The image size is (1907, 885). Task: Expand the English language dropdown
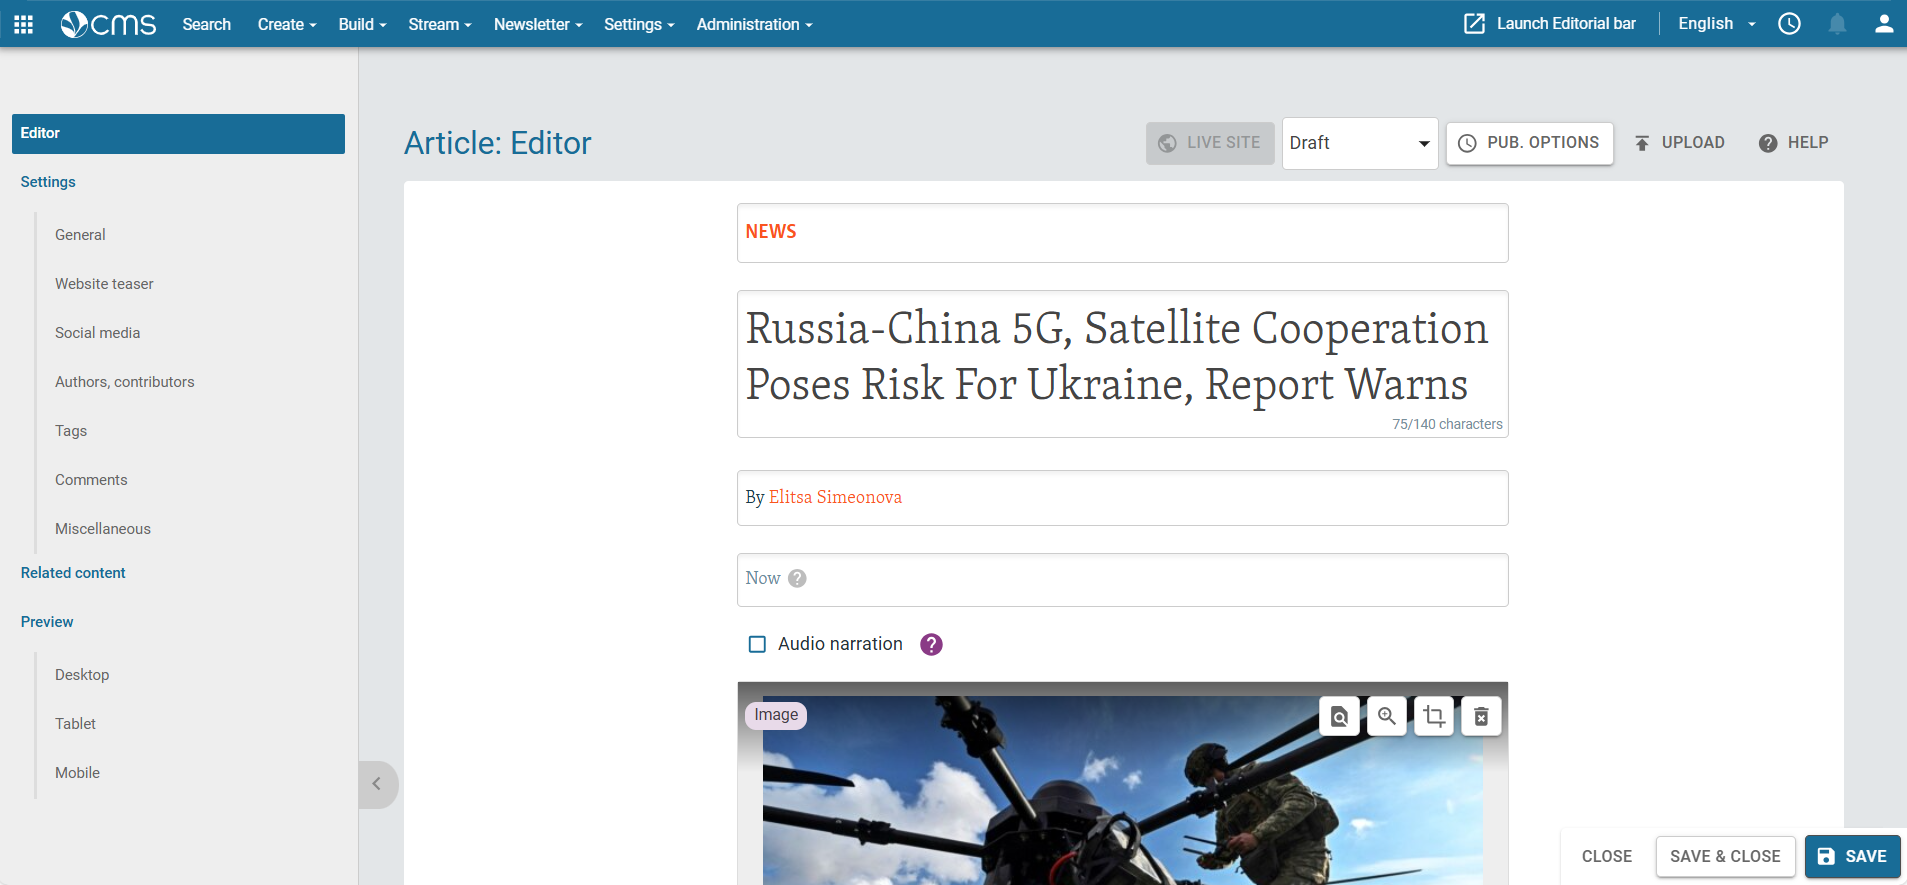point(1716,24)
